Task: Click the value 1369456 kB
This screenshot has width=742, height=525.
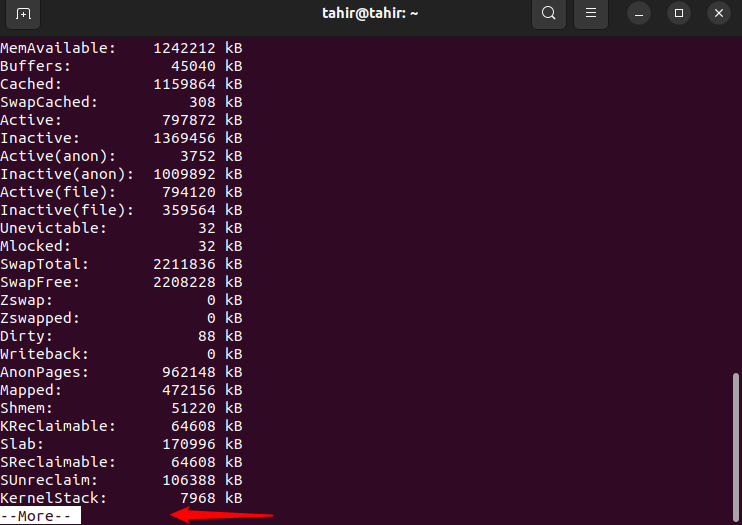Action: tap(198, 138)
